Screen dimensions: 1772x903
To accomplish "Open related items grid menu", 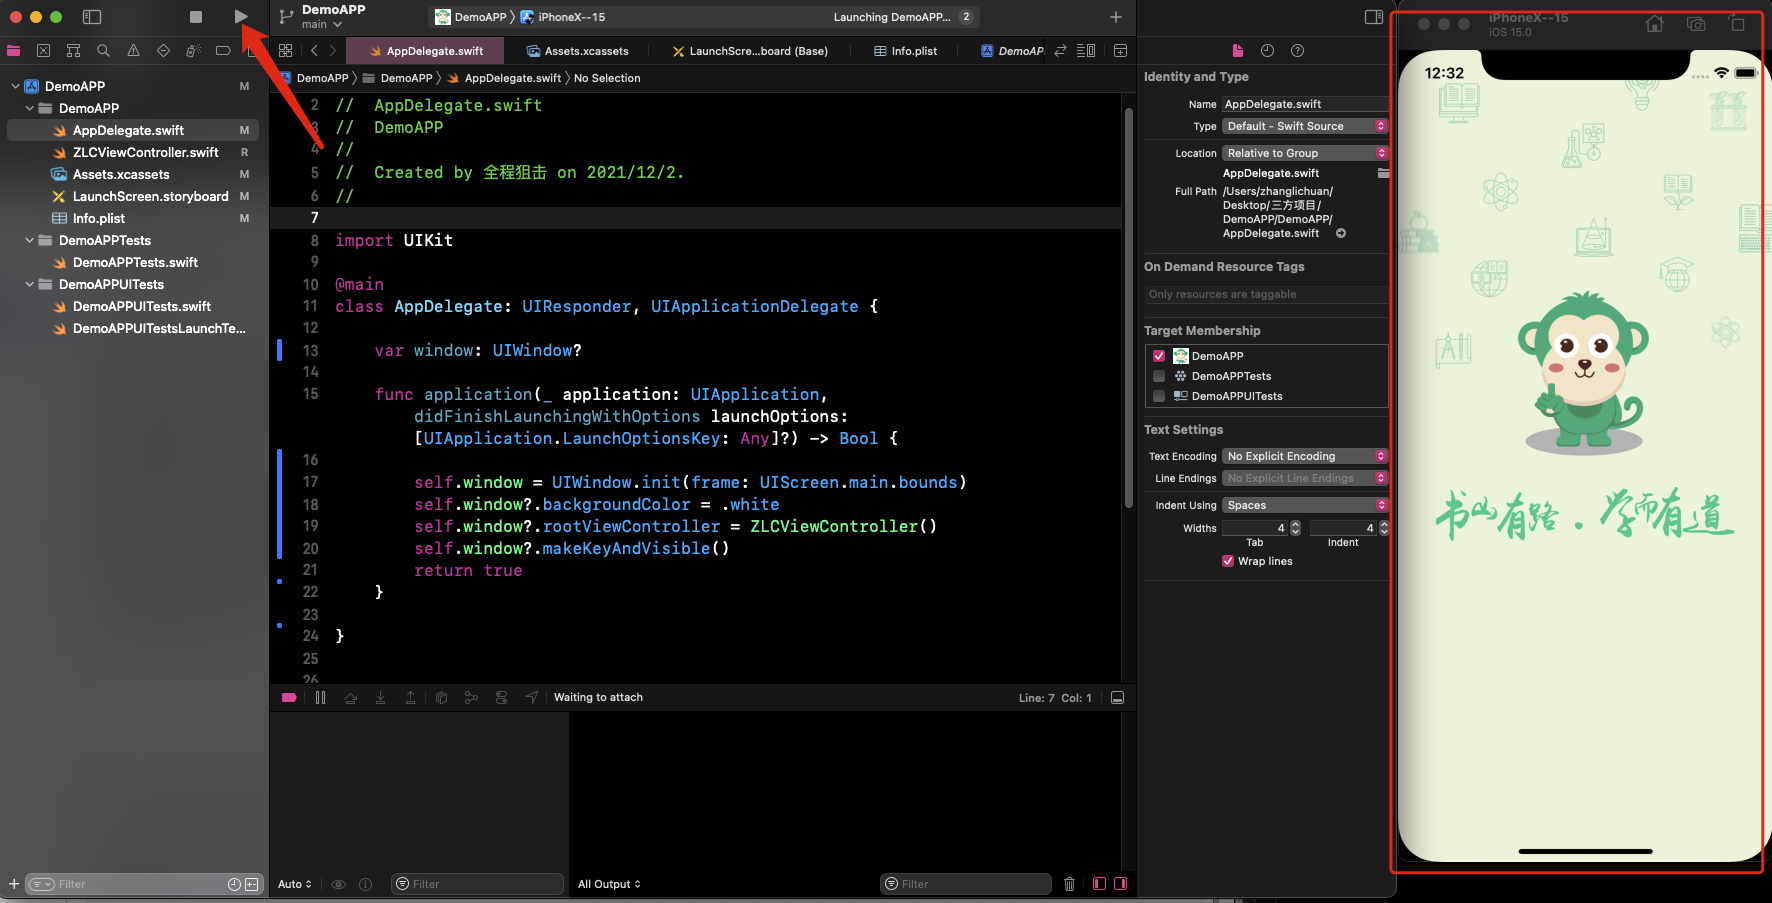I will click(x=286, y=51).
